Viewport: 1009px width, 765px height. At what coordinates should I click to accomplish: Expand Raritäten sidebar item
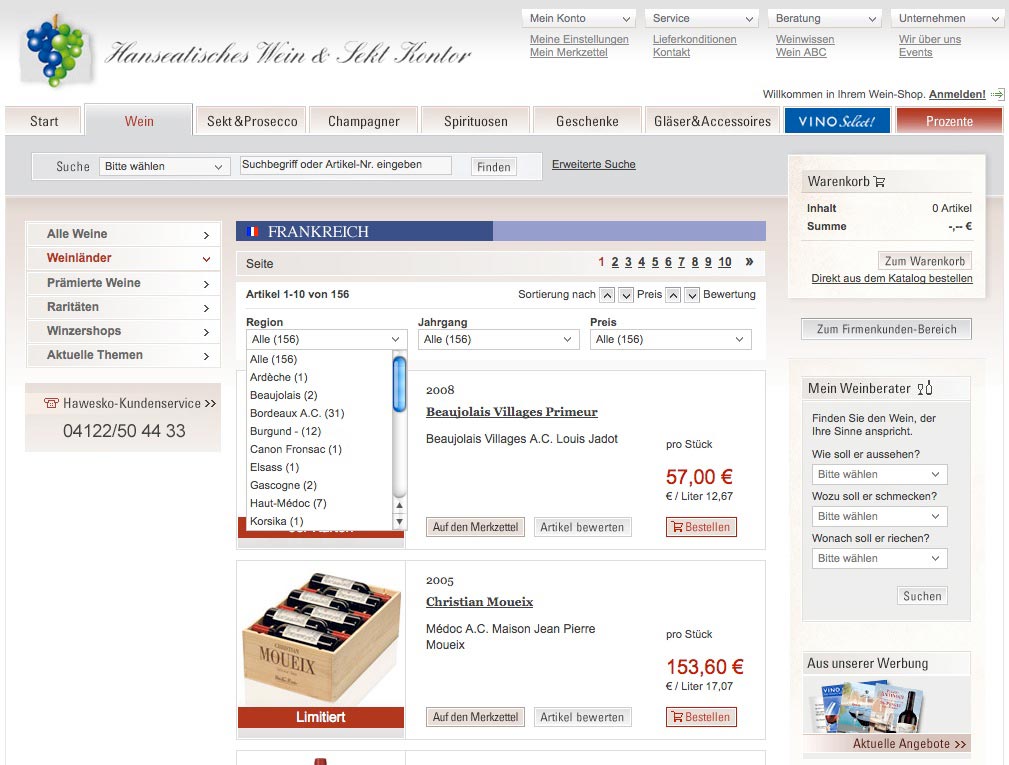click(x=124, y=307)
